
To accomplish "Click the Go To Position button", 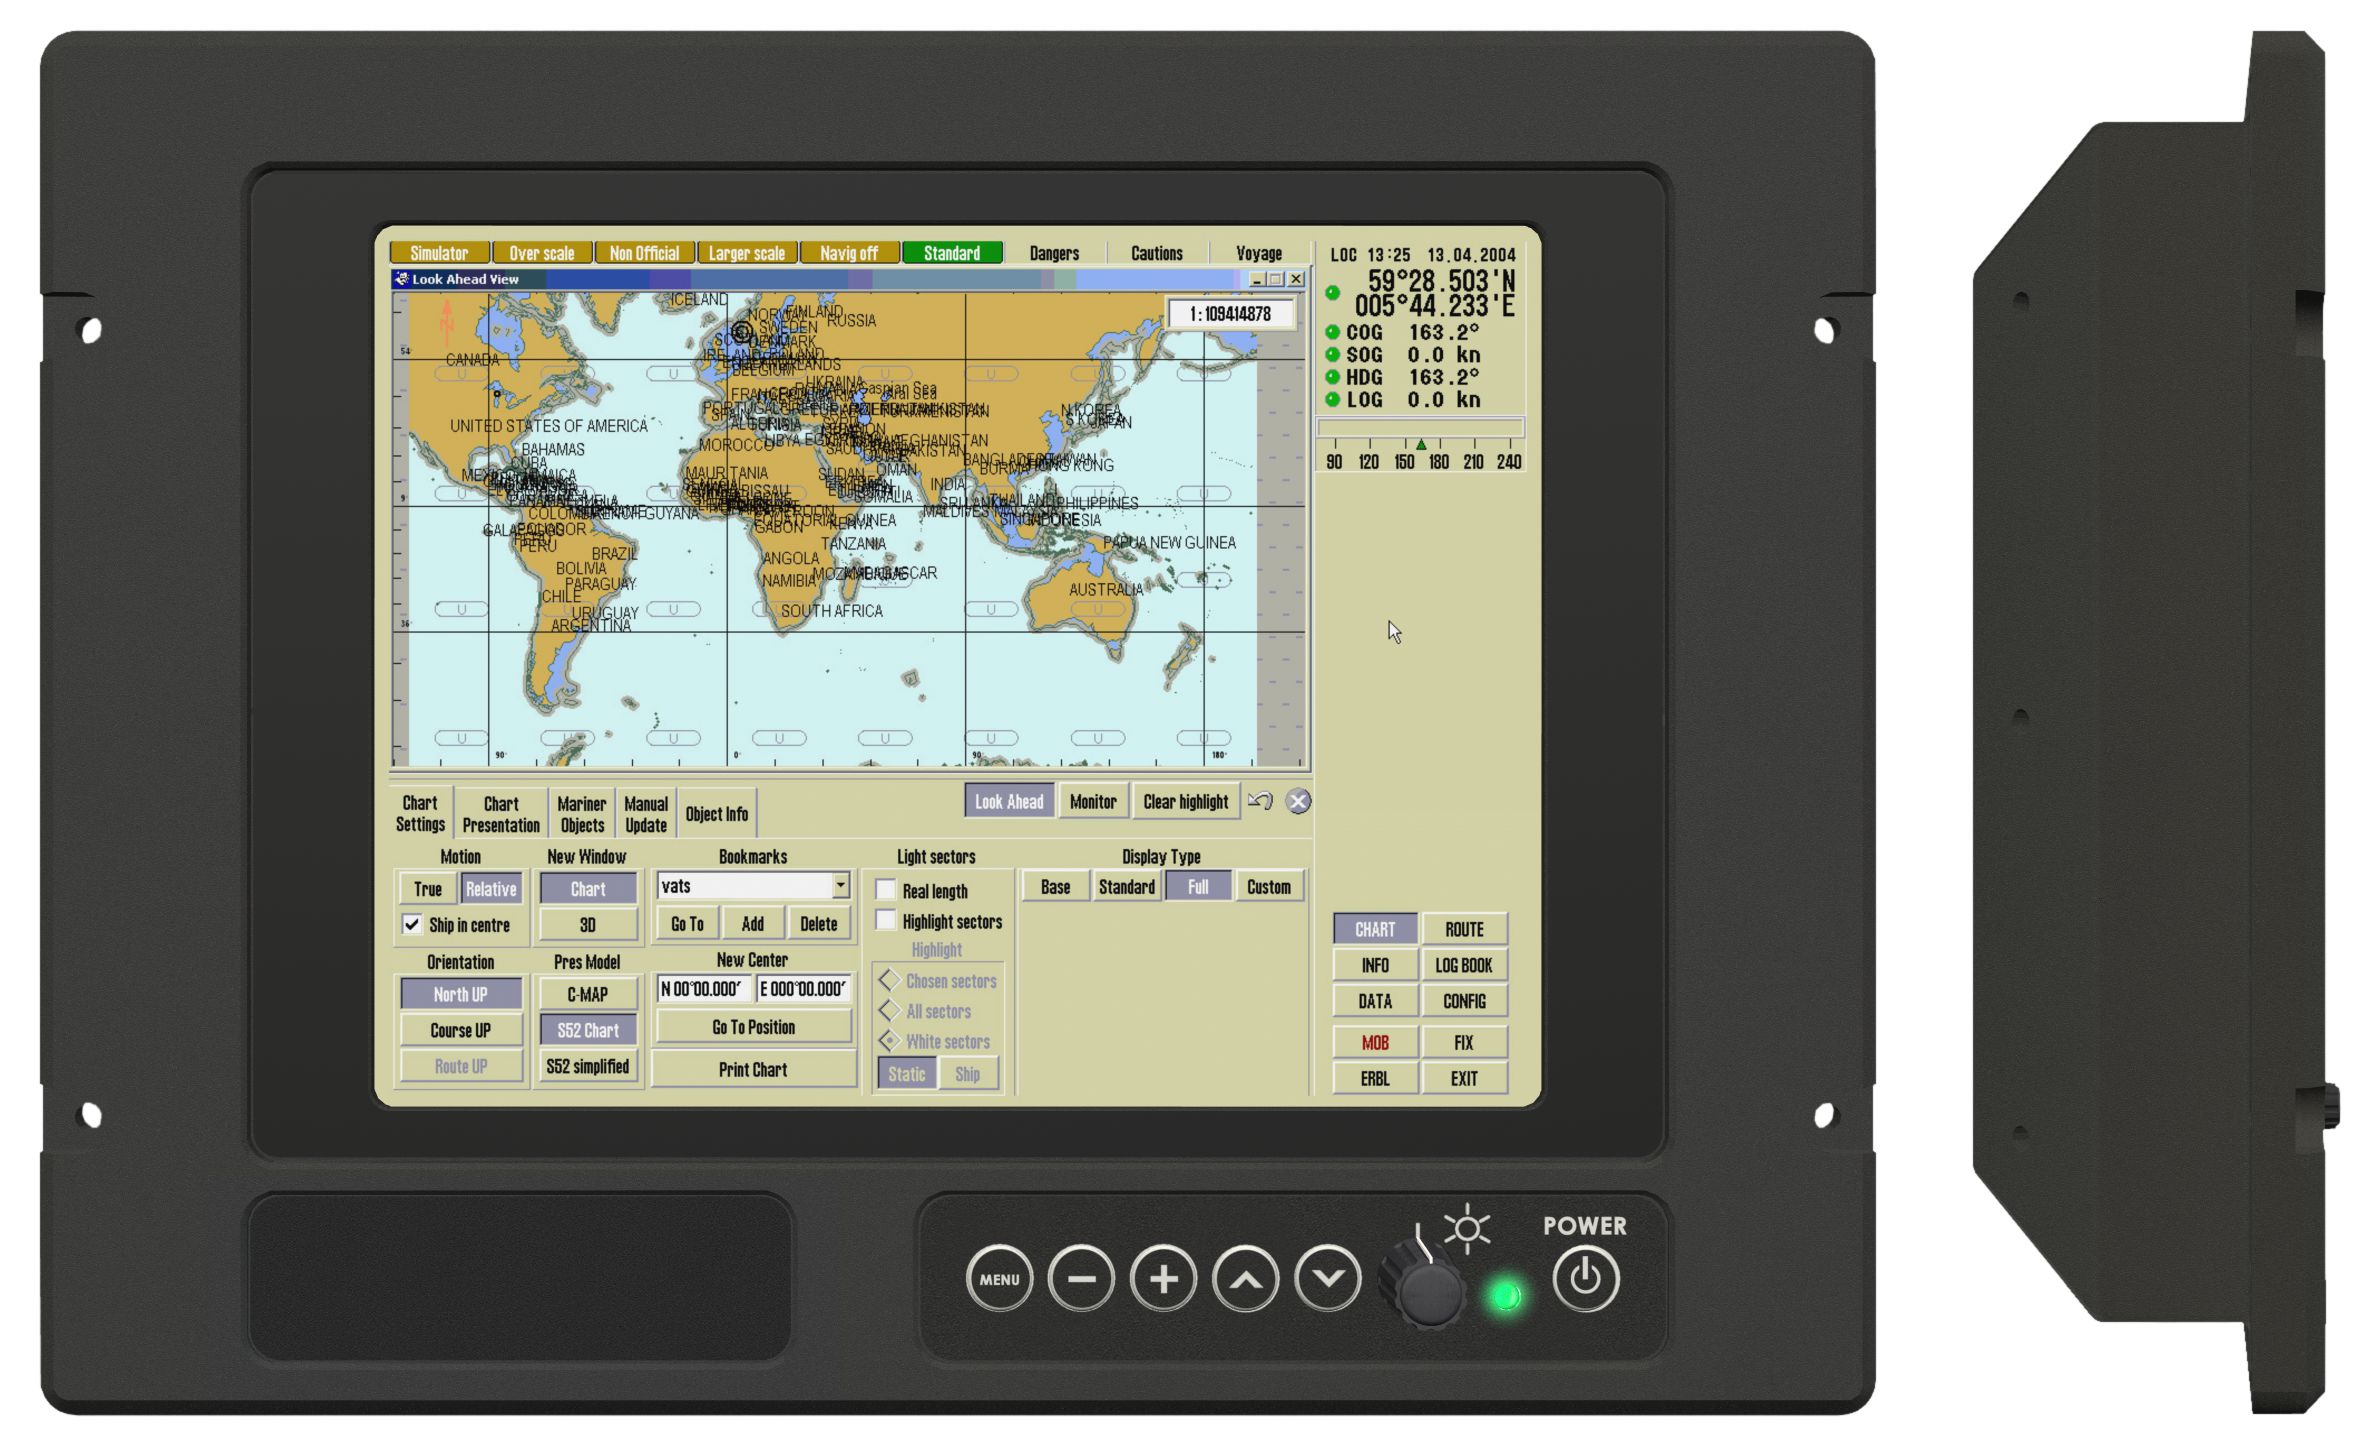I will coord(753,1027).
